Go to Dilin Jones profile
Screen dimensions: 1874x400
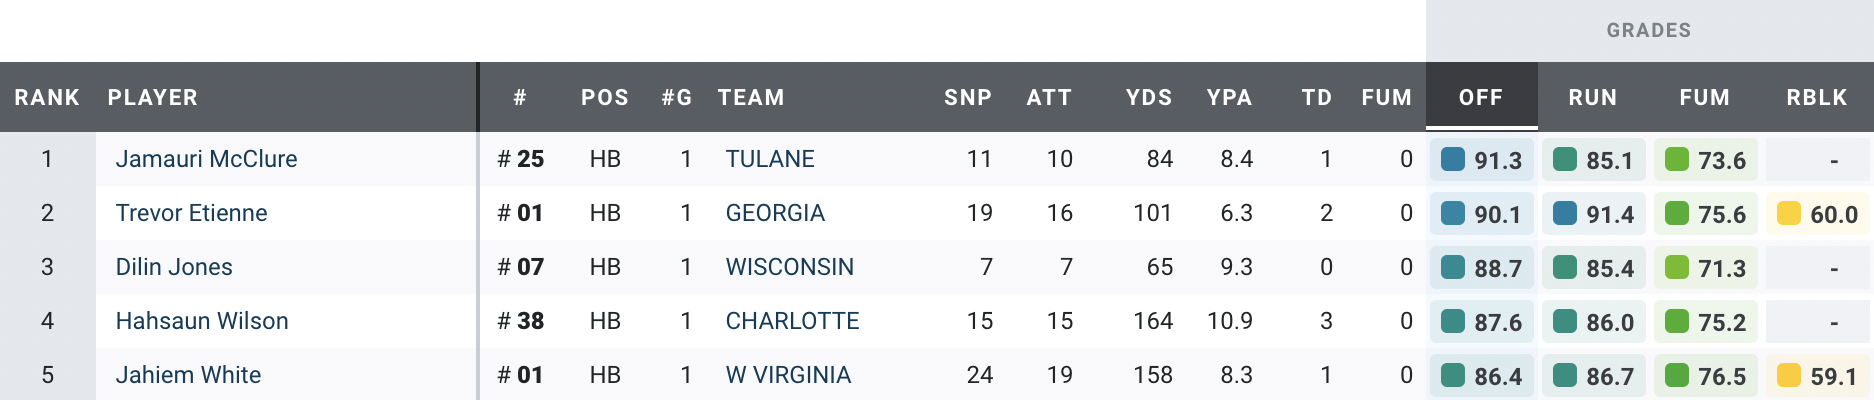click(174, 267)
